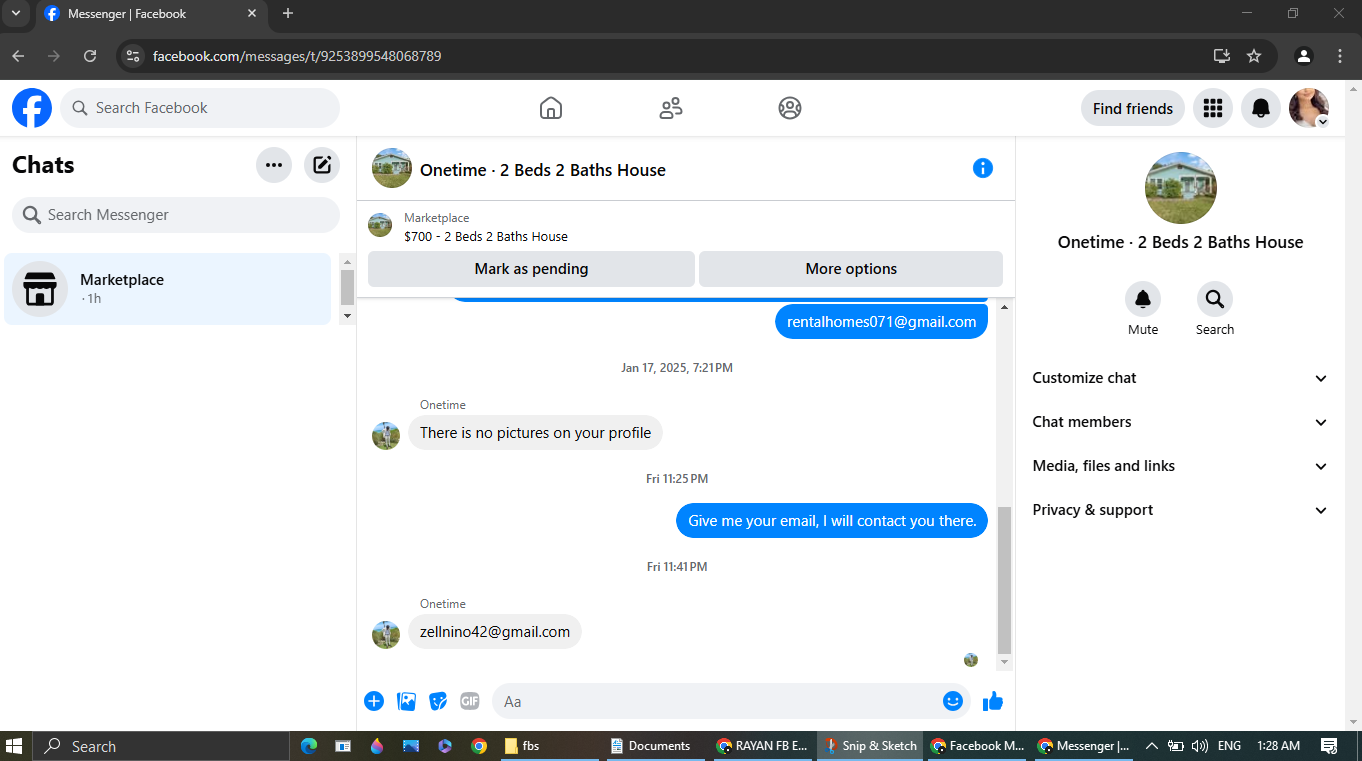
Task: Open the tab search dropdown arrow
Action: click(x=16, y=14)
